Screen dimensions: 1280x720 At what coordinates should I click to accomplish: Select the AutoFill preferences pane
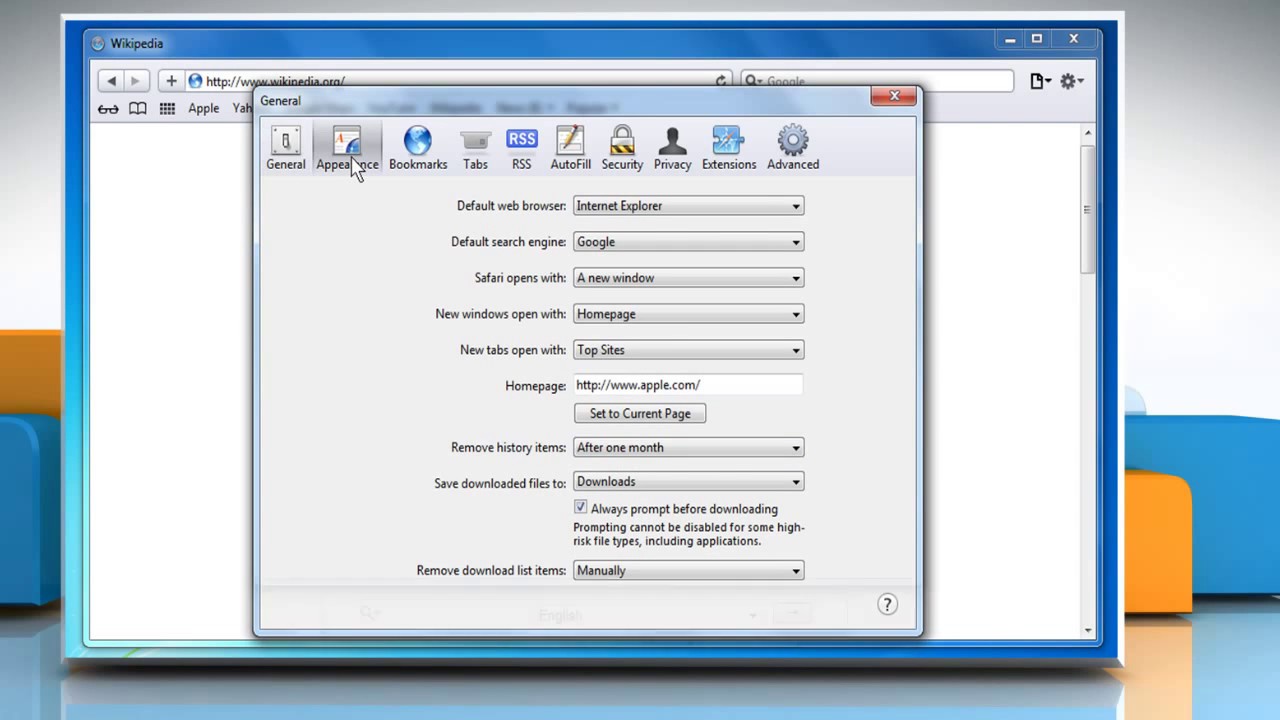[x=570, y=147]
